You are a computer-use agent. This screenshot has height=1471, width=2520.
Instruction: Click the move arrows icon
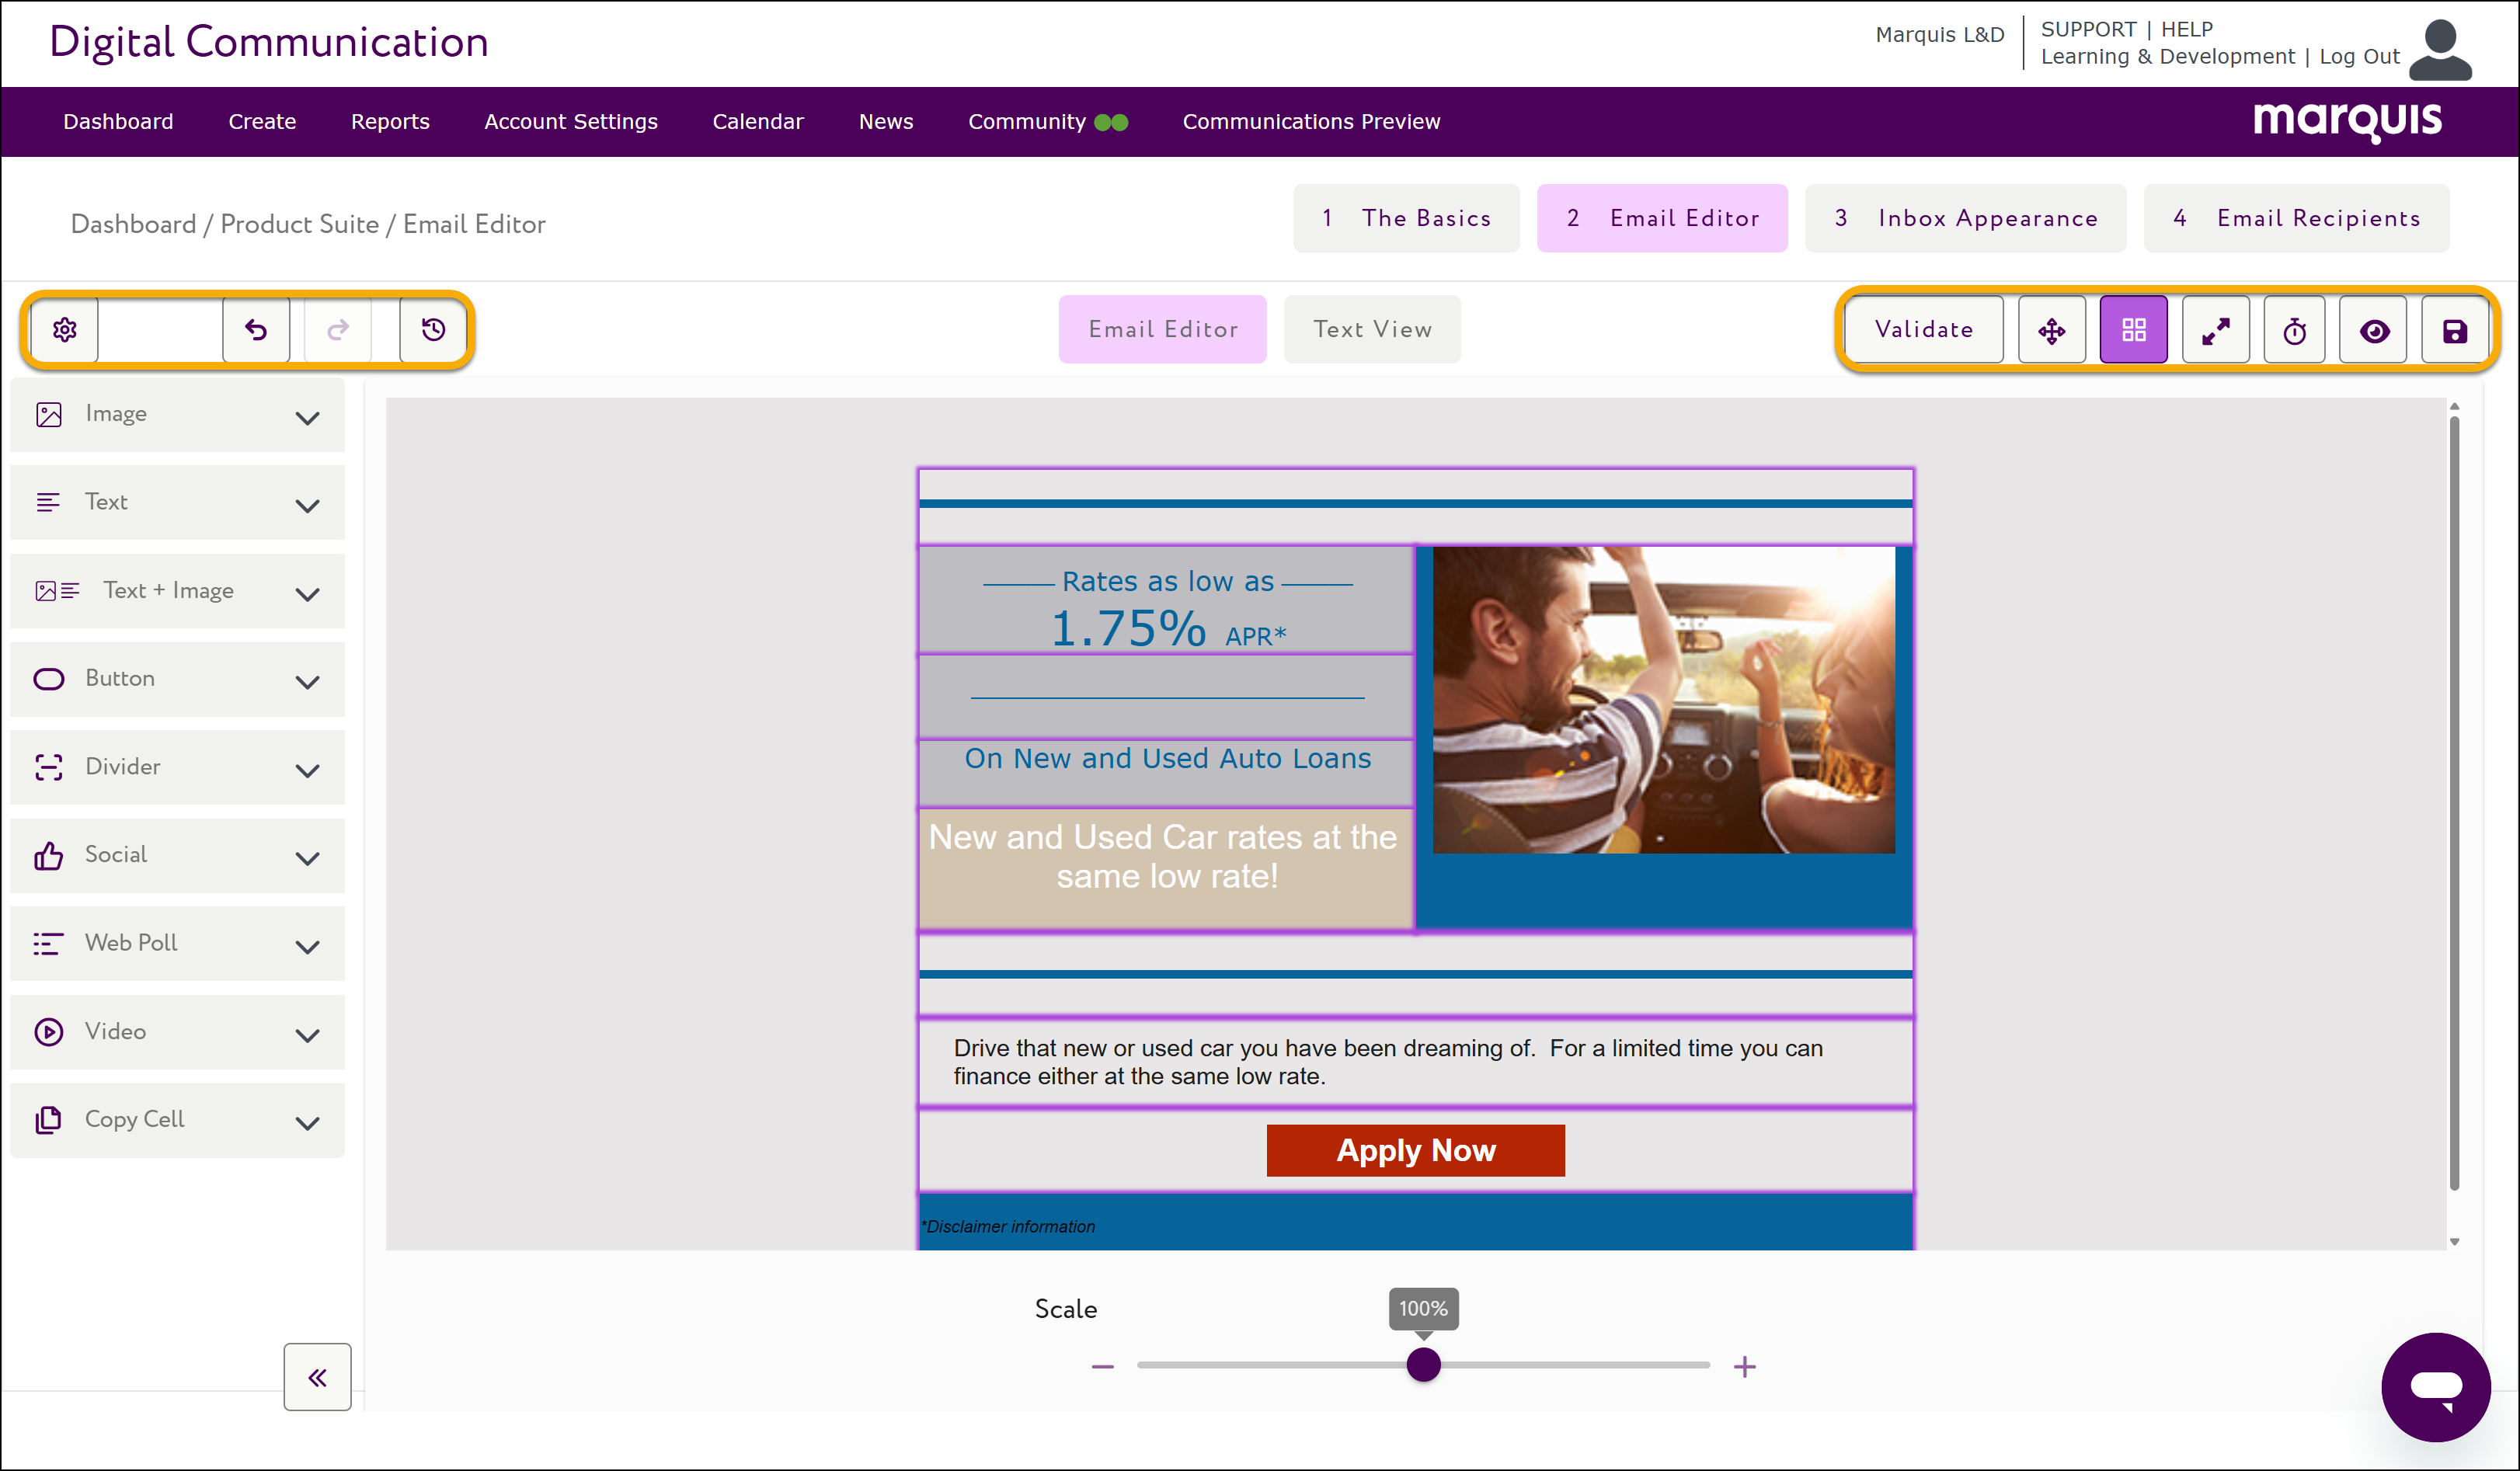coord(2051,331)
